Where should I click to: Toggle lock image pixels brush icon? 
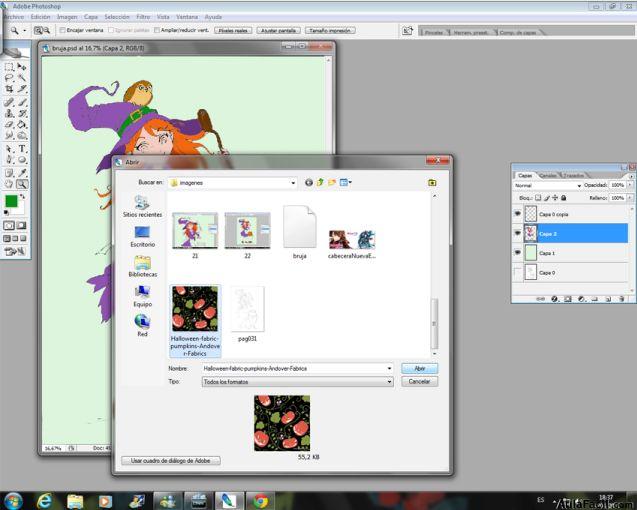coord(547,198)
